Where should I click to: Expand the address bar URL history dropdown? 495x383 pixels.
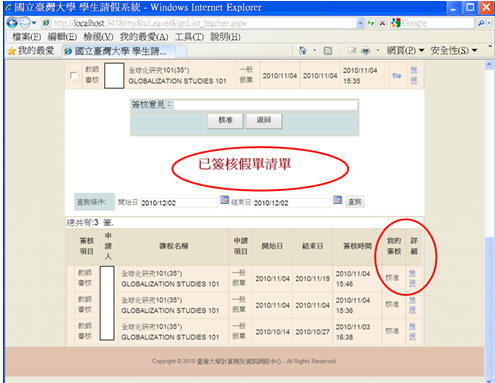(x=360, y=23)
